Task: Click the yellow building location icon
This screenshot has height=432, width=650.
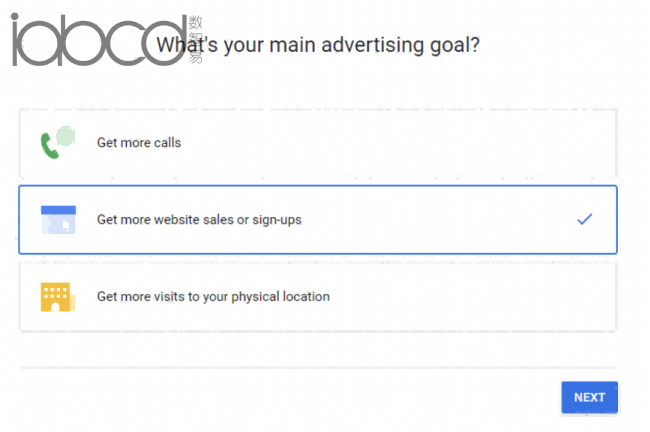Action: pos(58,297)
